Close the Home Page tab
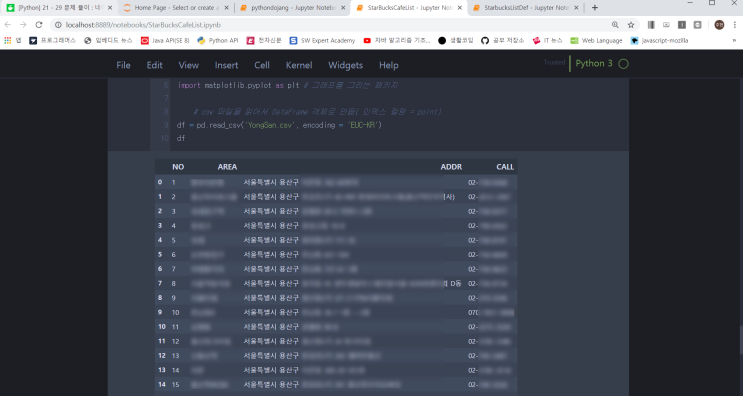743x396 pixels. point(226,8)
